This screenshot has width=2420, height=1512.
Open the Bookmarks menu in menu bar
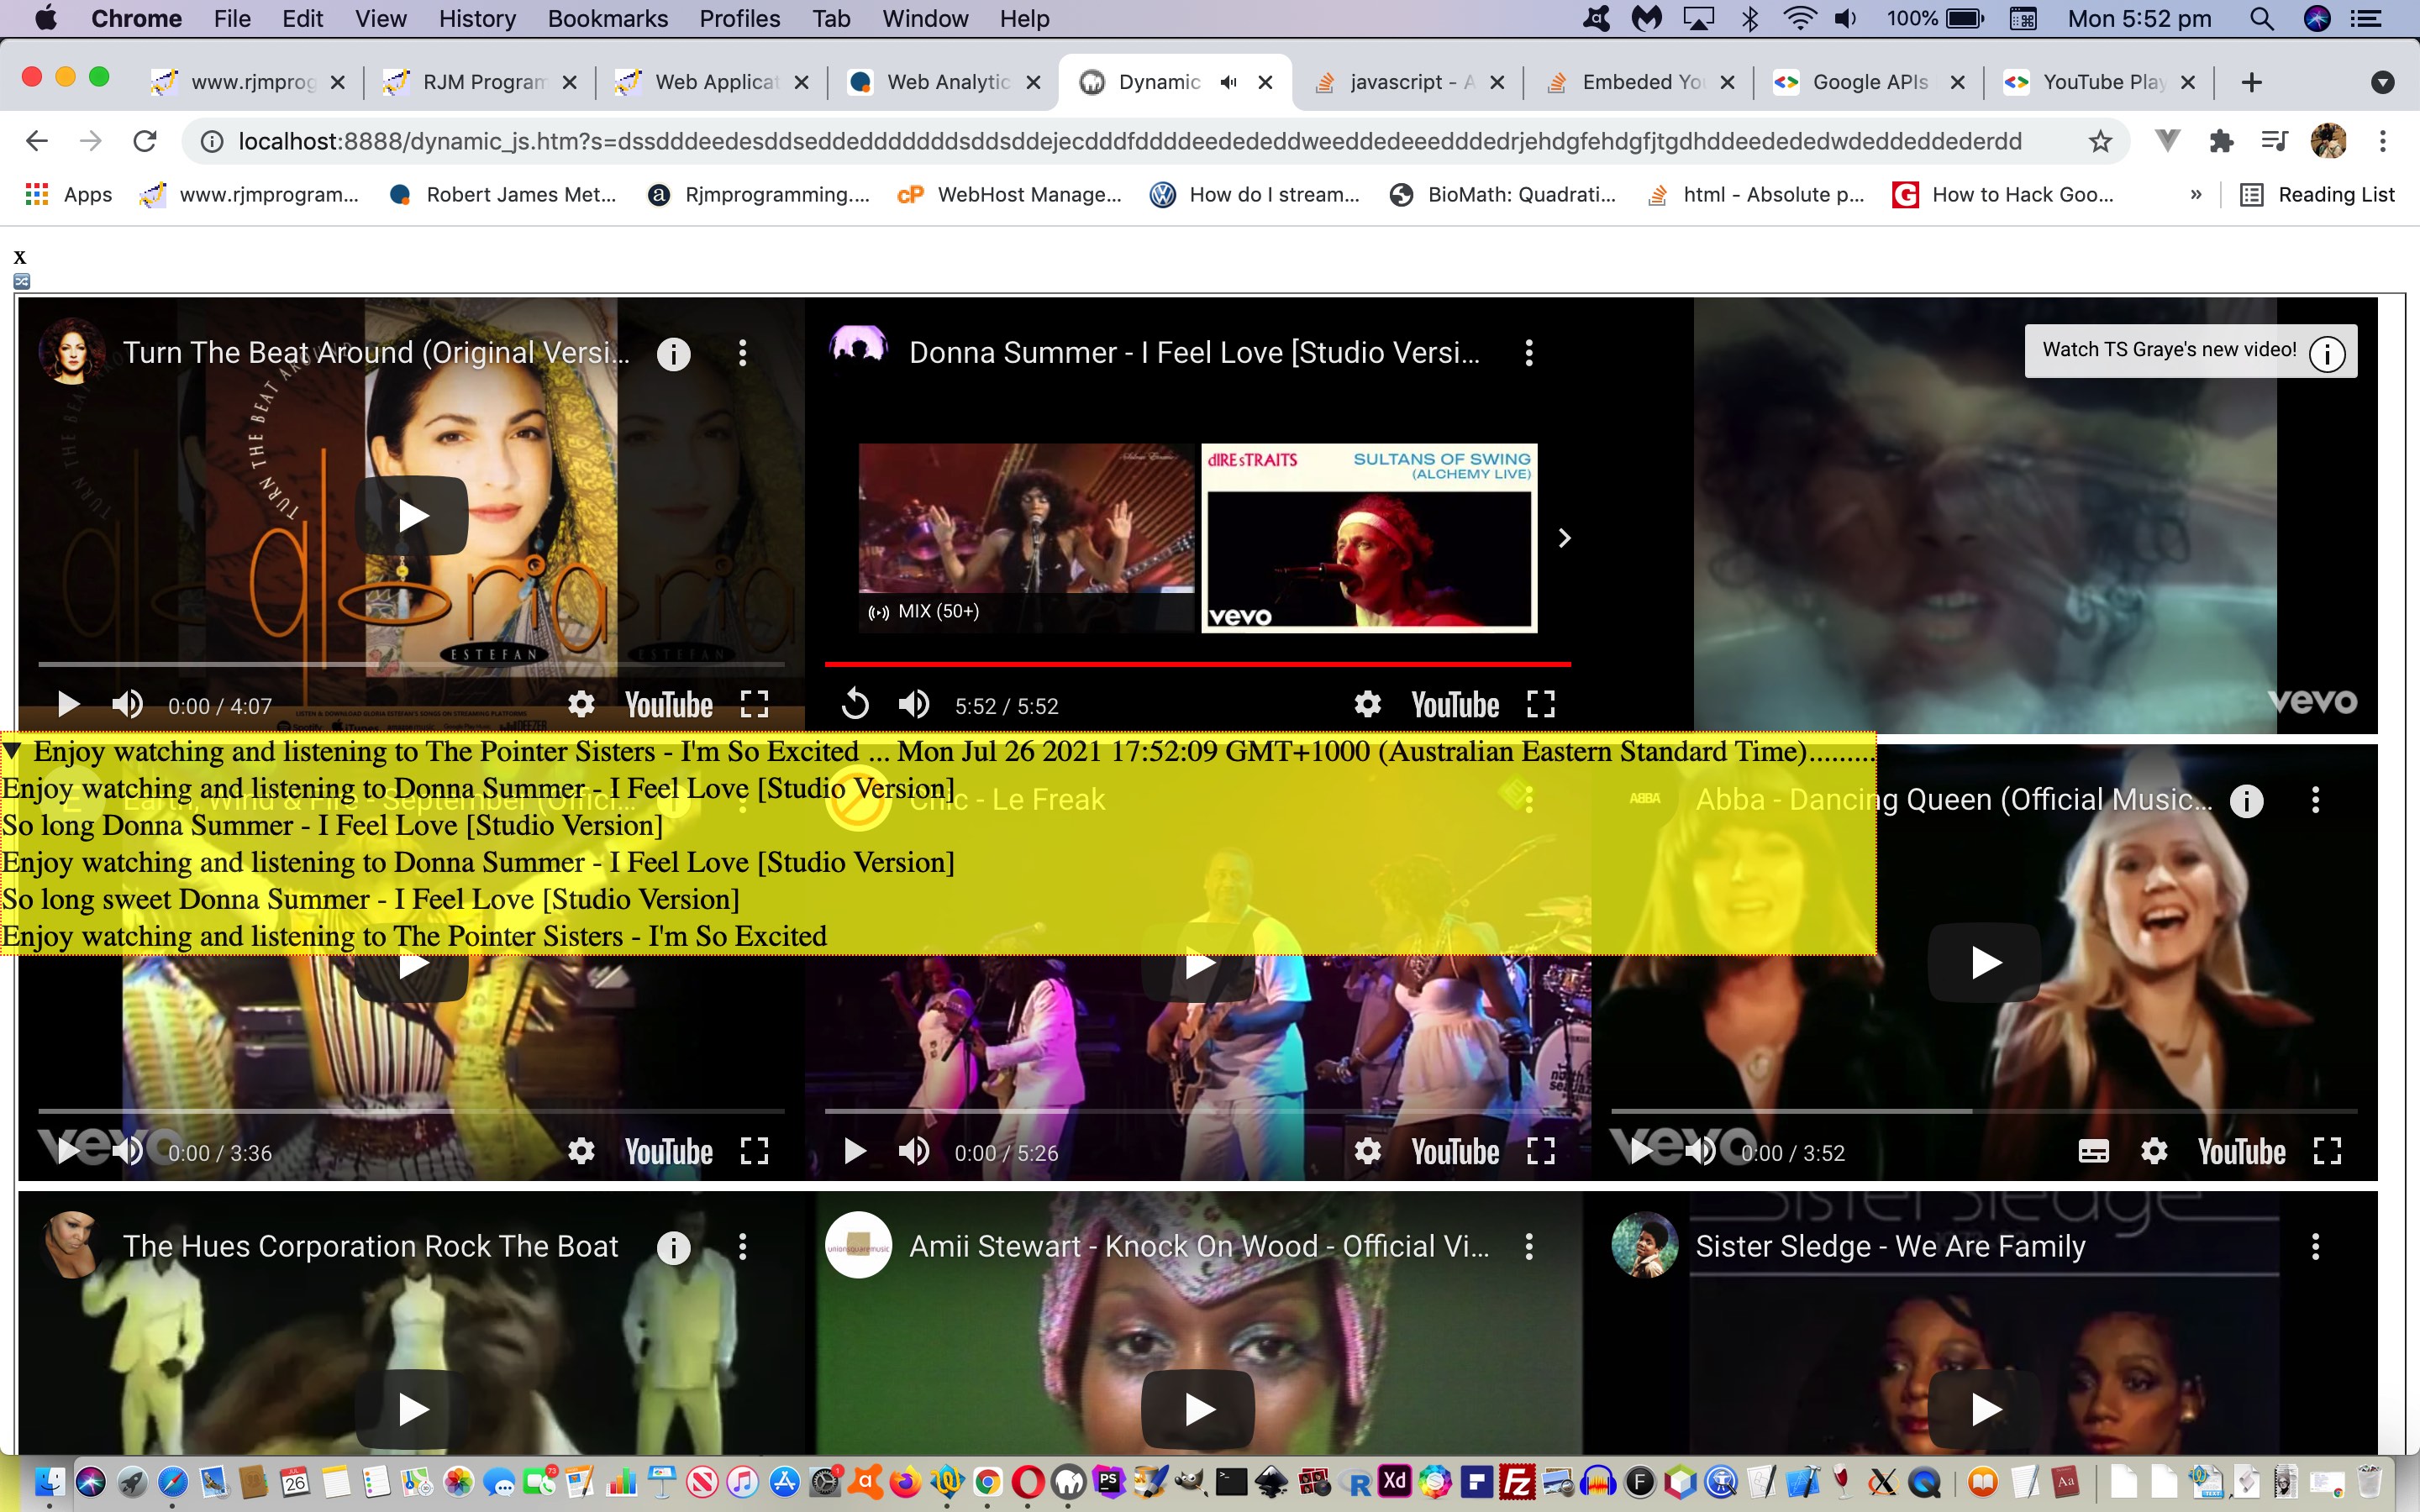point(607,18)
